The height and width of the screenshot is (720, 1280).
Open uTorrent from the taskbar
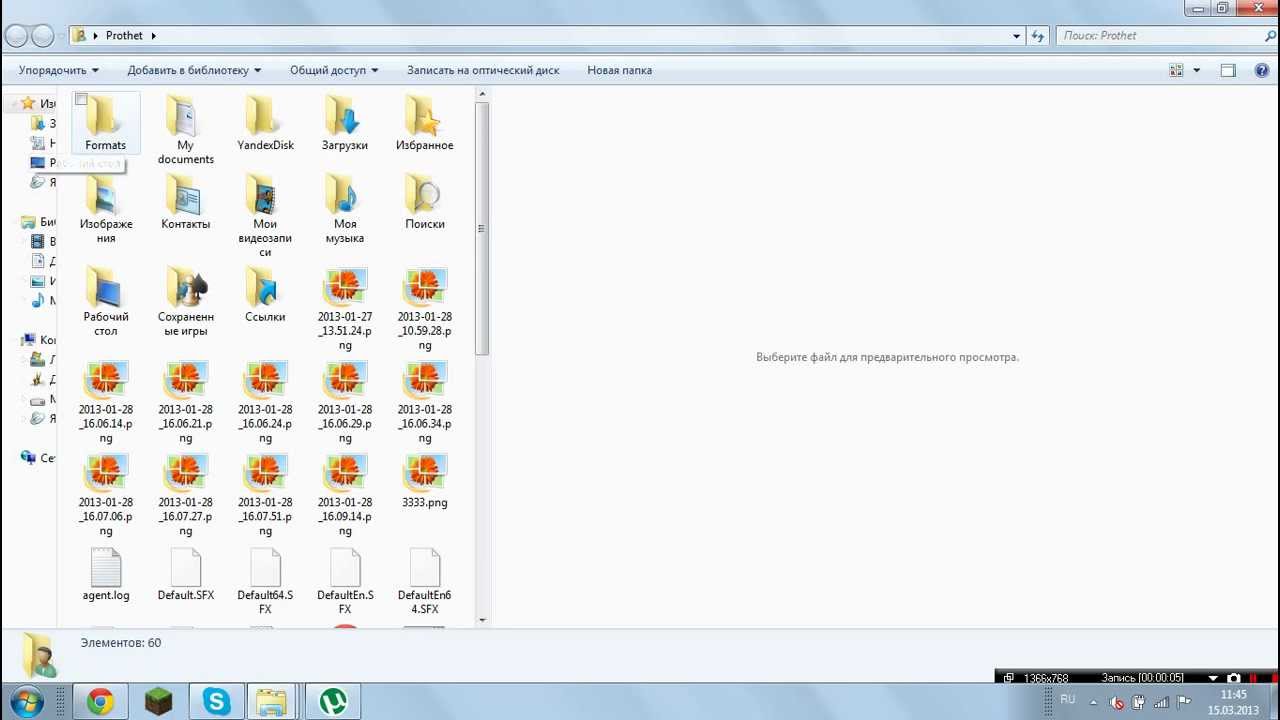[333, 702]
